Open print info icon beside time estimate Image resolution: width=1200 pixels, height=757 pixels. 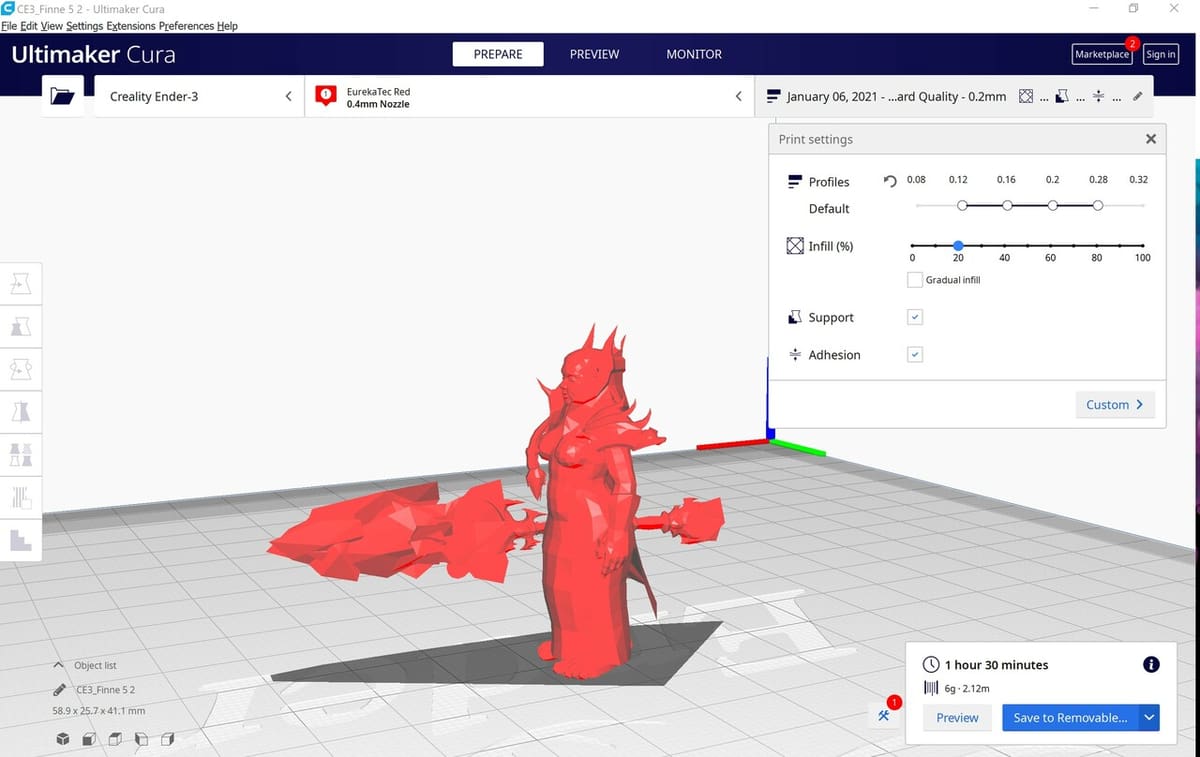tap(1150, 664)
